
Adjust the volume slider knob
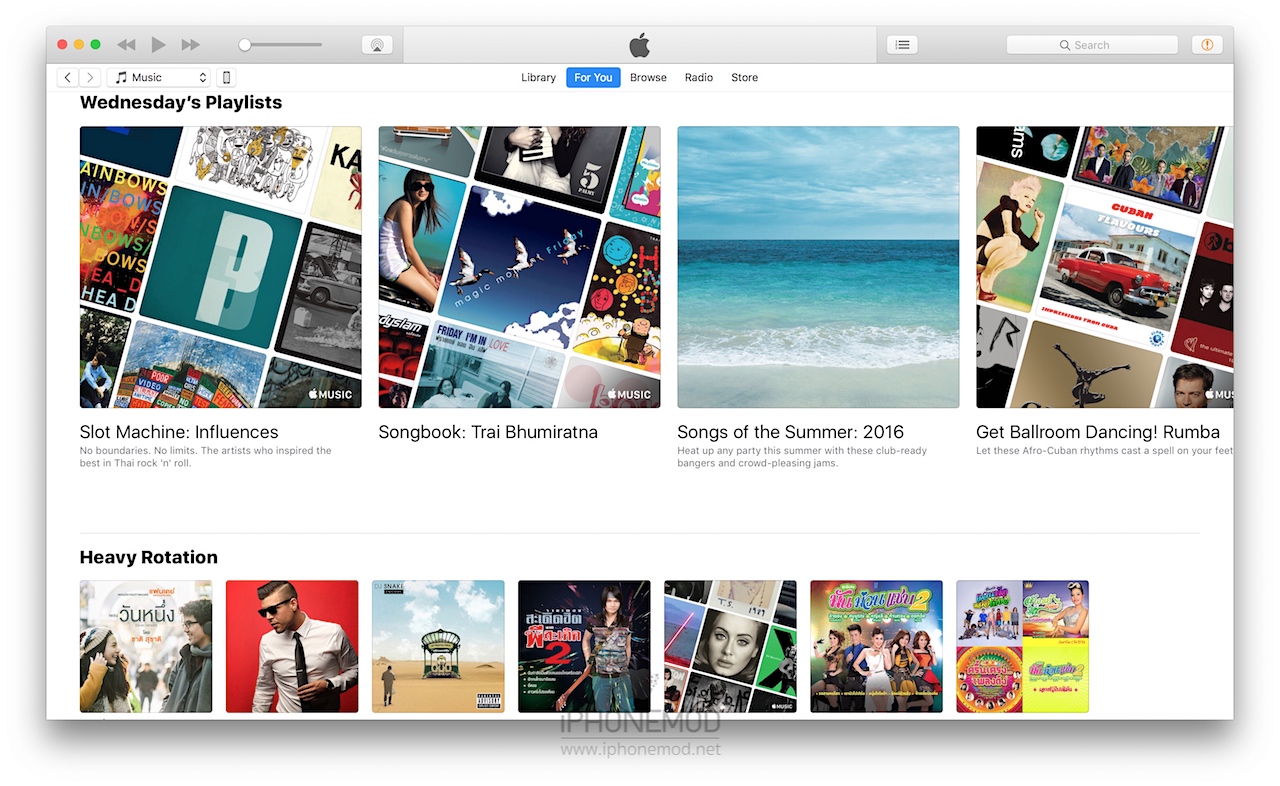[245, 45]
